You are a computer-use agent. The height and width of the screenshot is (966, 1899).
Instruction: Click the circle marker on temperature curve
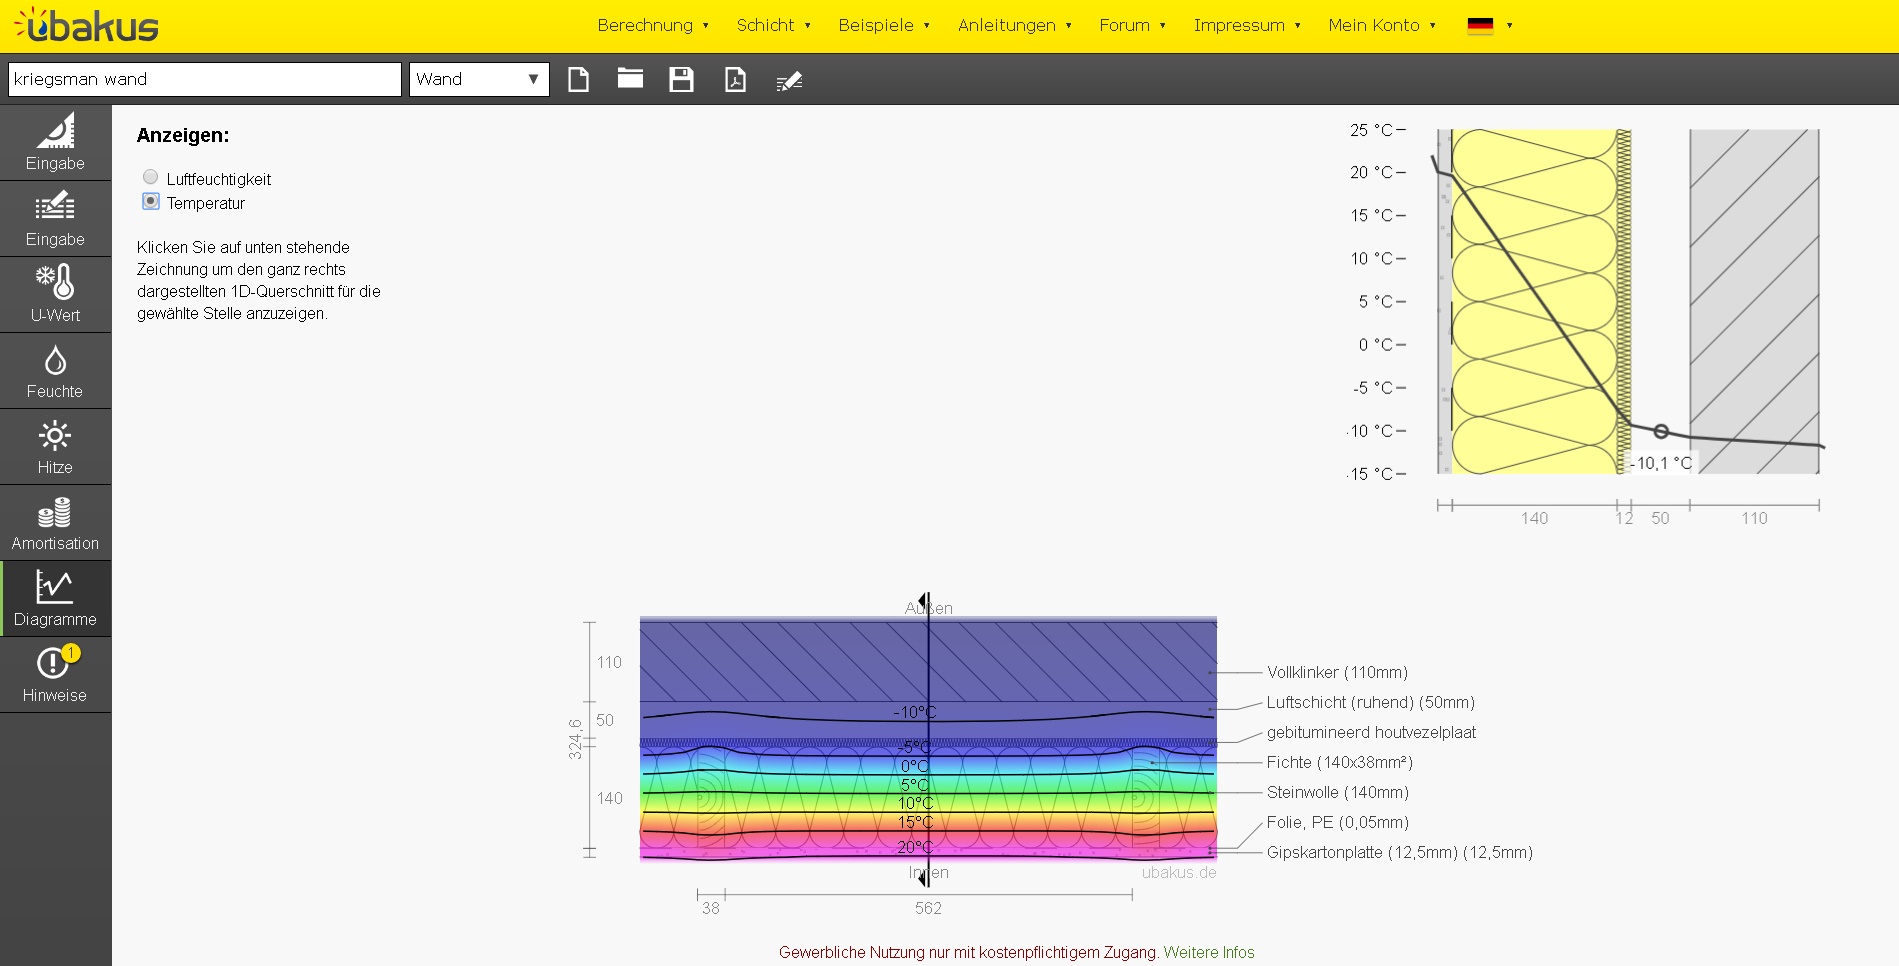[1661, 431]
